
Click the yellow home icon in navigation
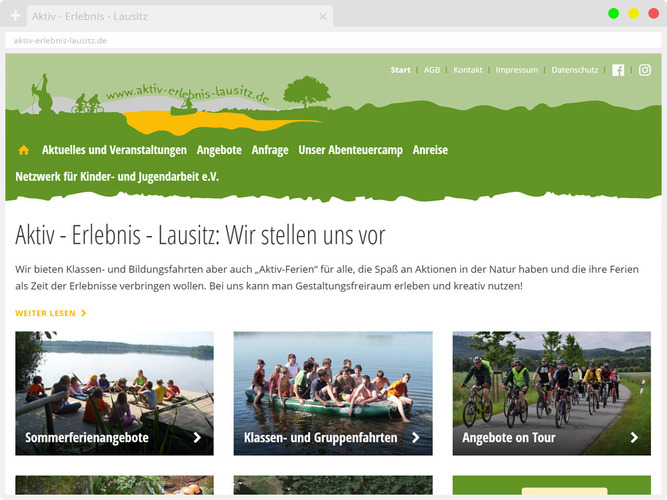pos(23,150)
